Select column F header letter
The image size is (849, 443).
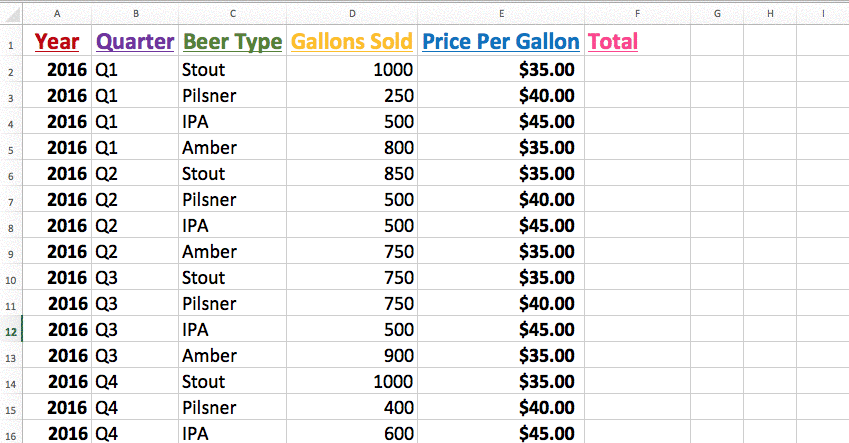pyautogui.click(x=637, y=13)
